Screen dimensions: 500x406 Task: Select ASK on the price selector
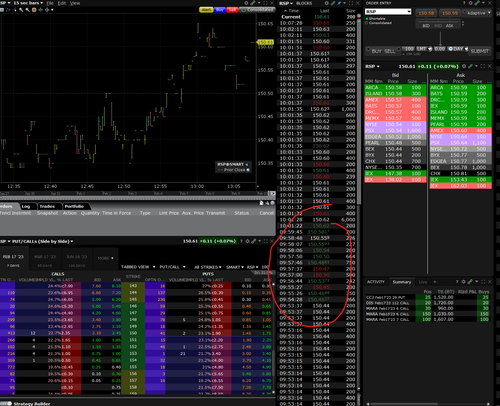pos(450,26)
